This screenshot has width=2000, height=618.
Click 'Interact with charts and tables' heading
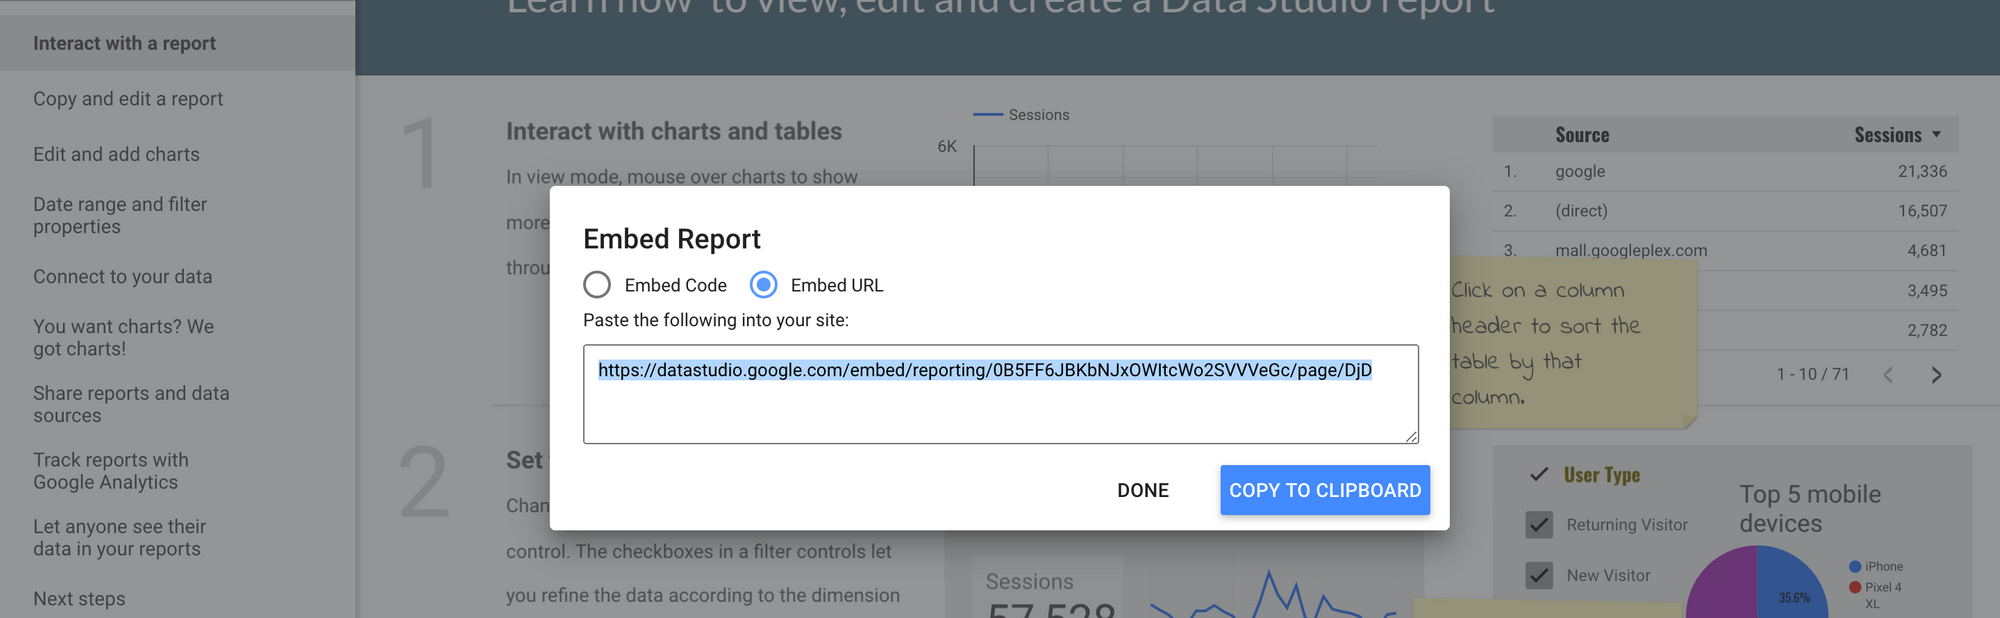point(674,131)
